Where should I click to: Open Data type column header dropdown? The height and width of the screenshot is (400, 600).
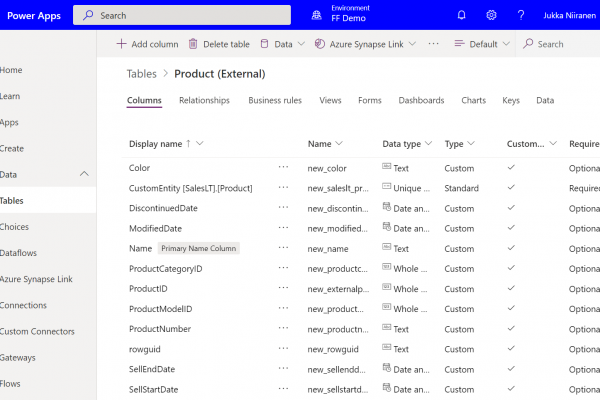coord(428,144)
